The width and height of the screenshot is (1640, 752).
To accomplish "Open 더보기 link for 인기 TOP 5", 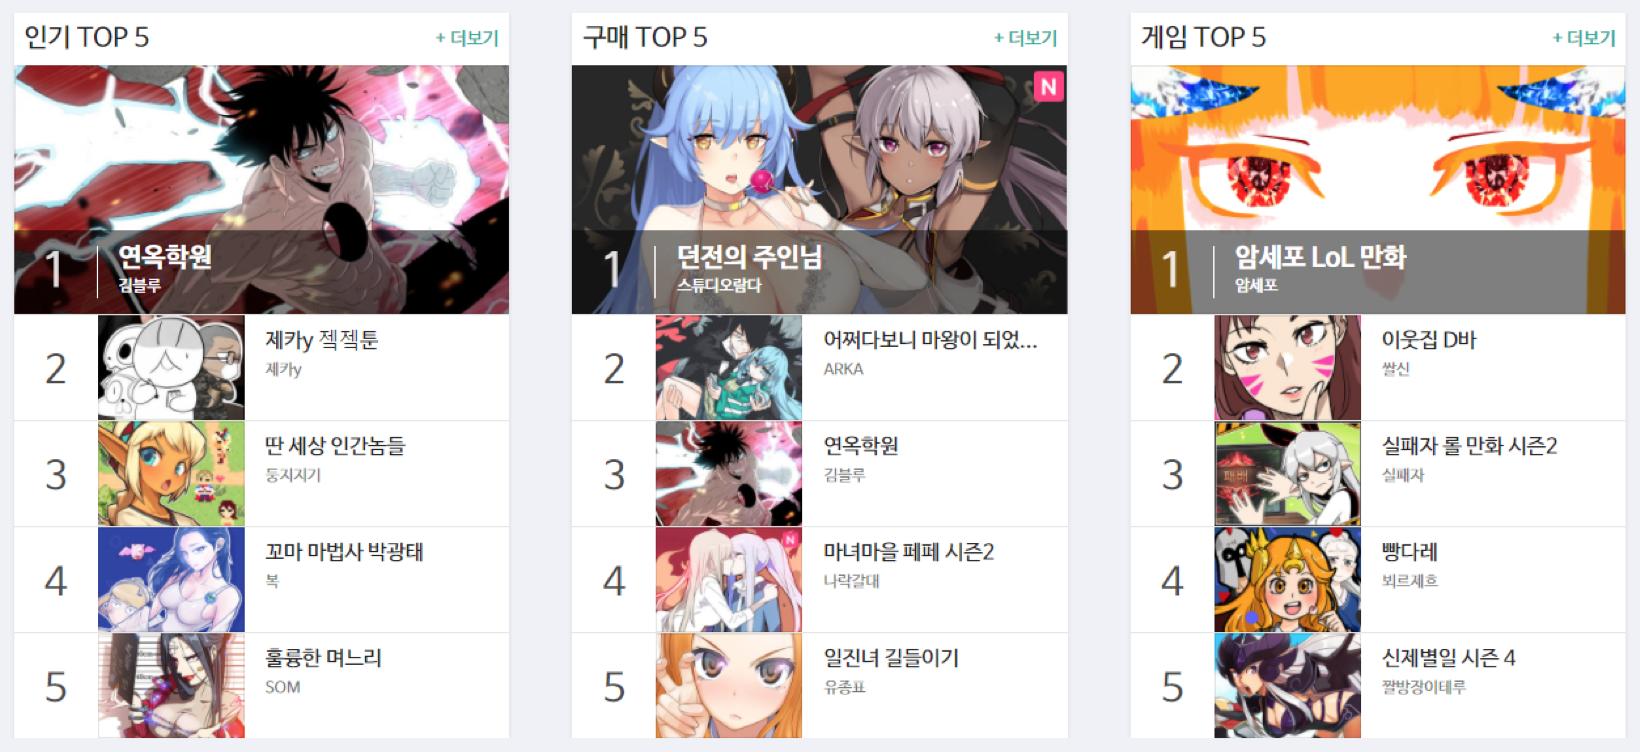I will tap(467, 38).
